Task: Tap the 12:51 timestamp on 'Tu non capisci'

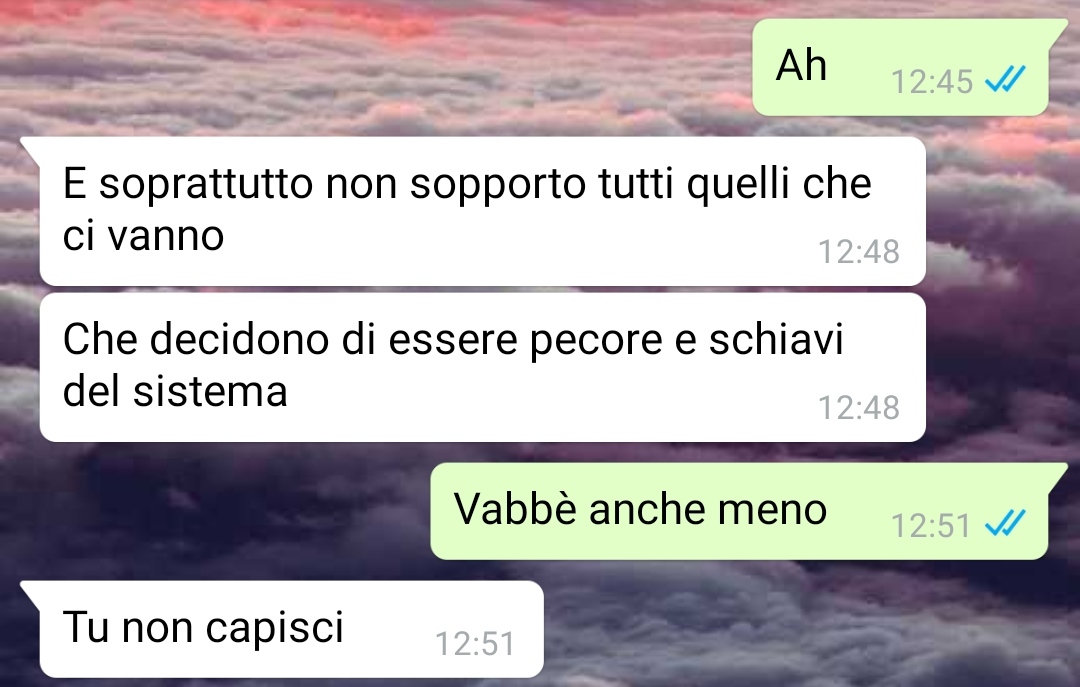Action: (475, 644)
